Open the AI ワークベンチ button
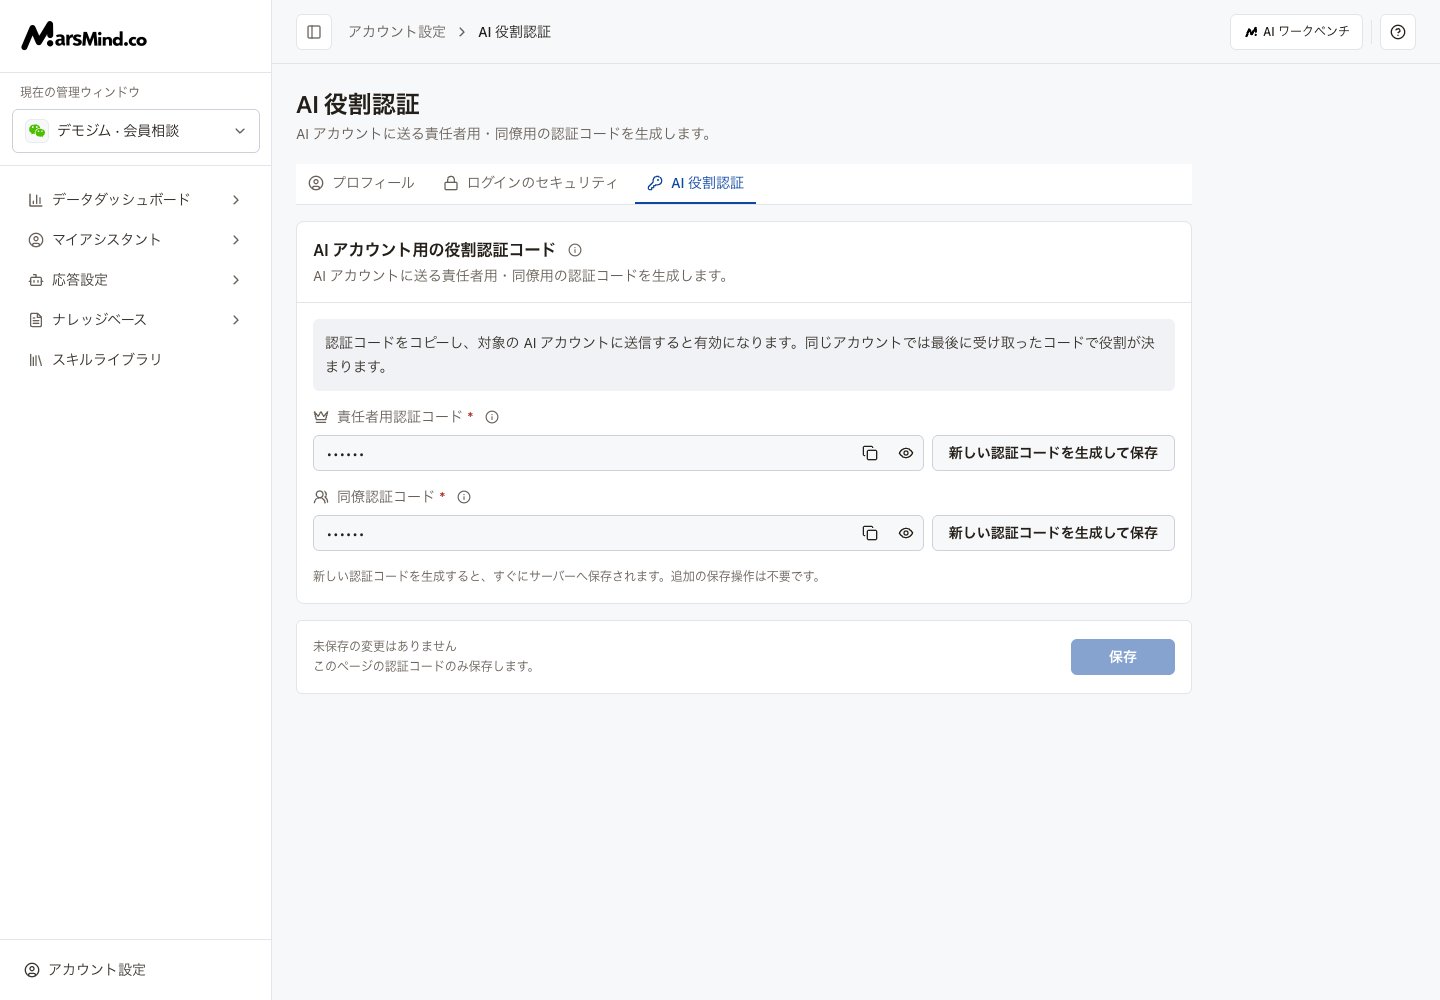This screenshot has height=1000, width=1440. pos(1296,32)
